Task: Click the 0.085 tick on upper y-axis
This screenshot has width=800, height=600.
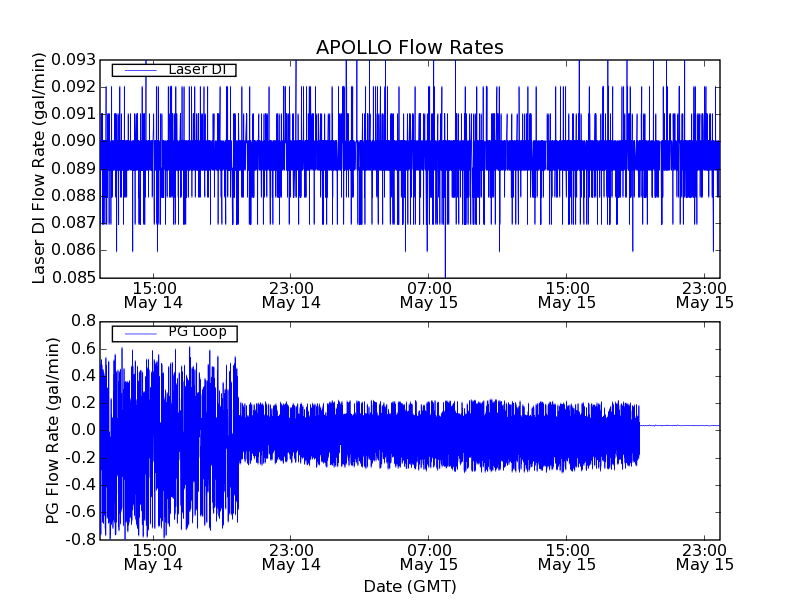Action: click(74, 277)
